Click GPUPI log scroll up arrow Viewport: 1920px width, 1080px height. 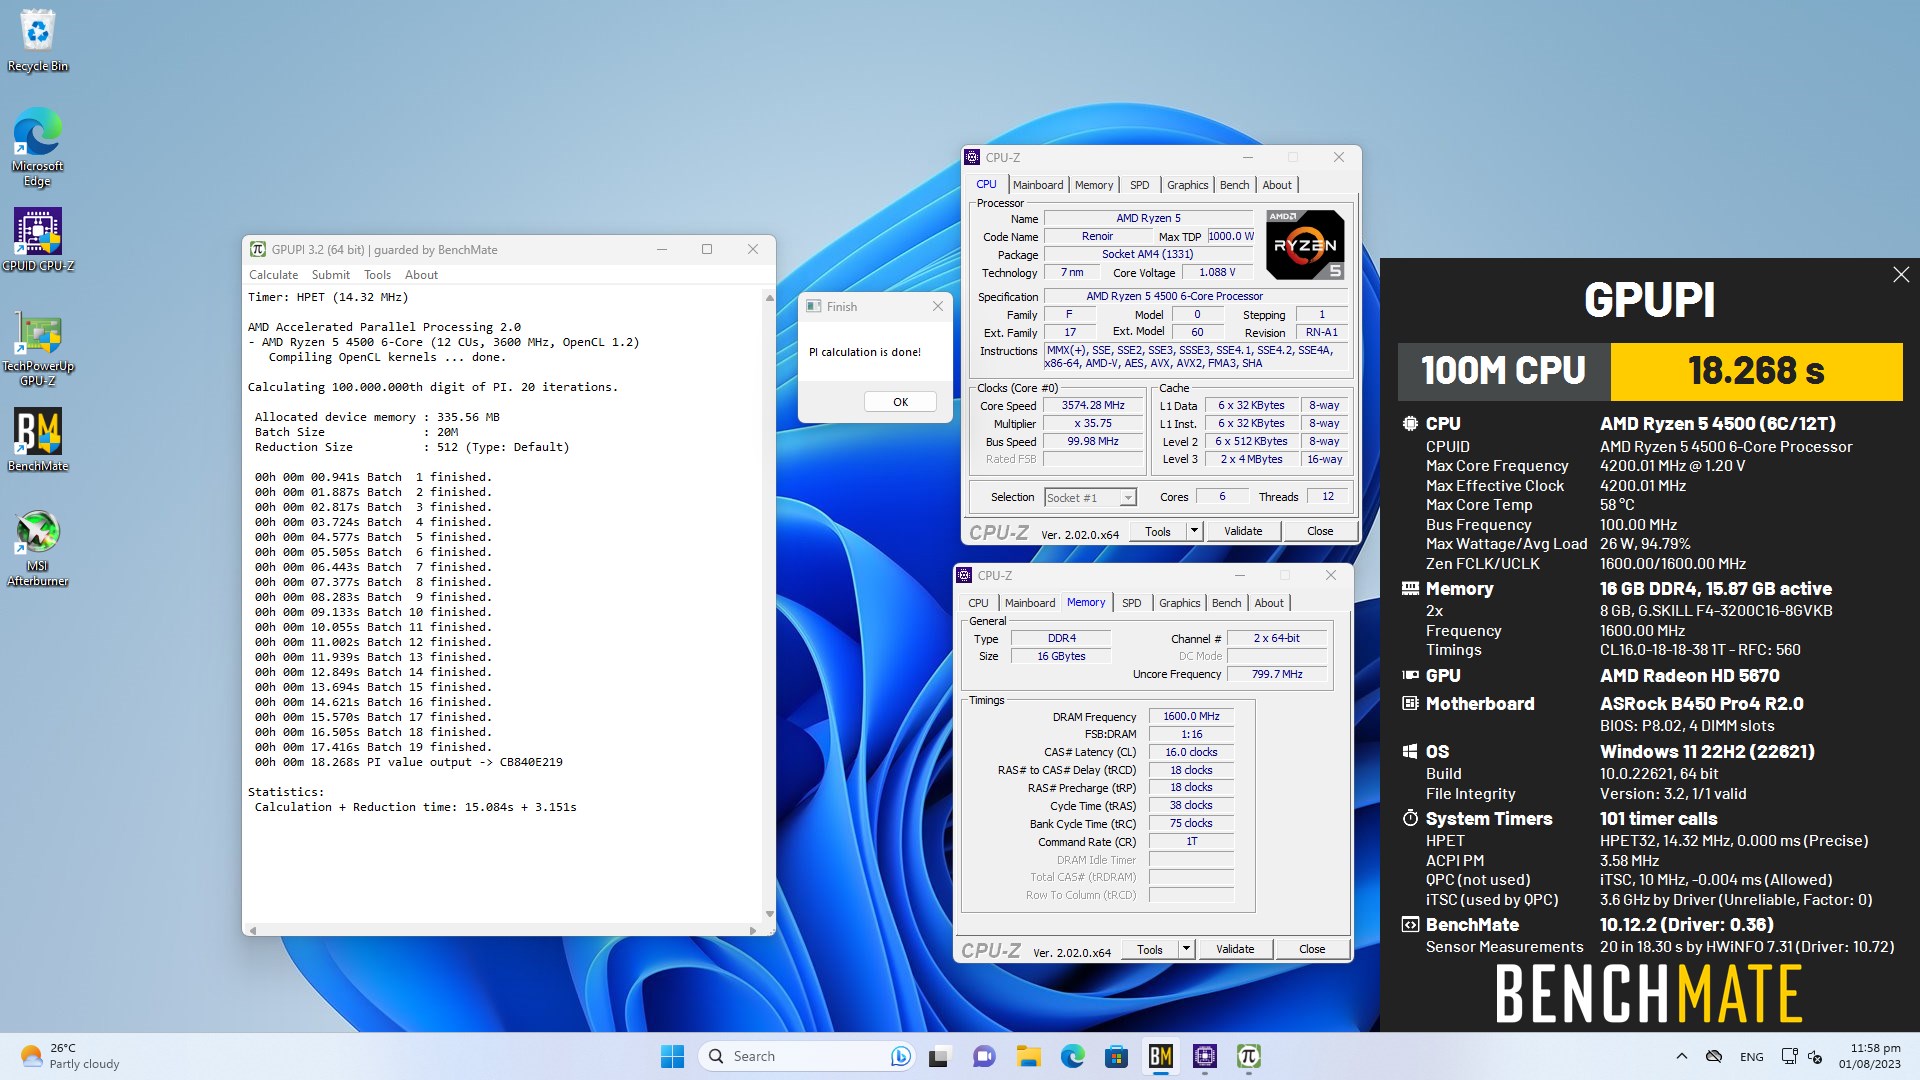click(x=768, y=297)
